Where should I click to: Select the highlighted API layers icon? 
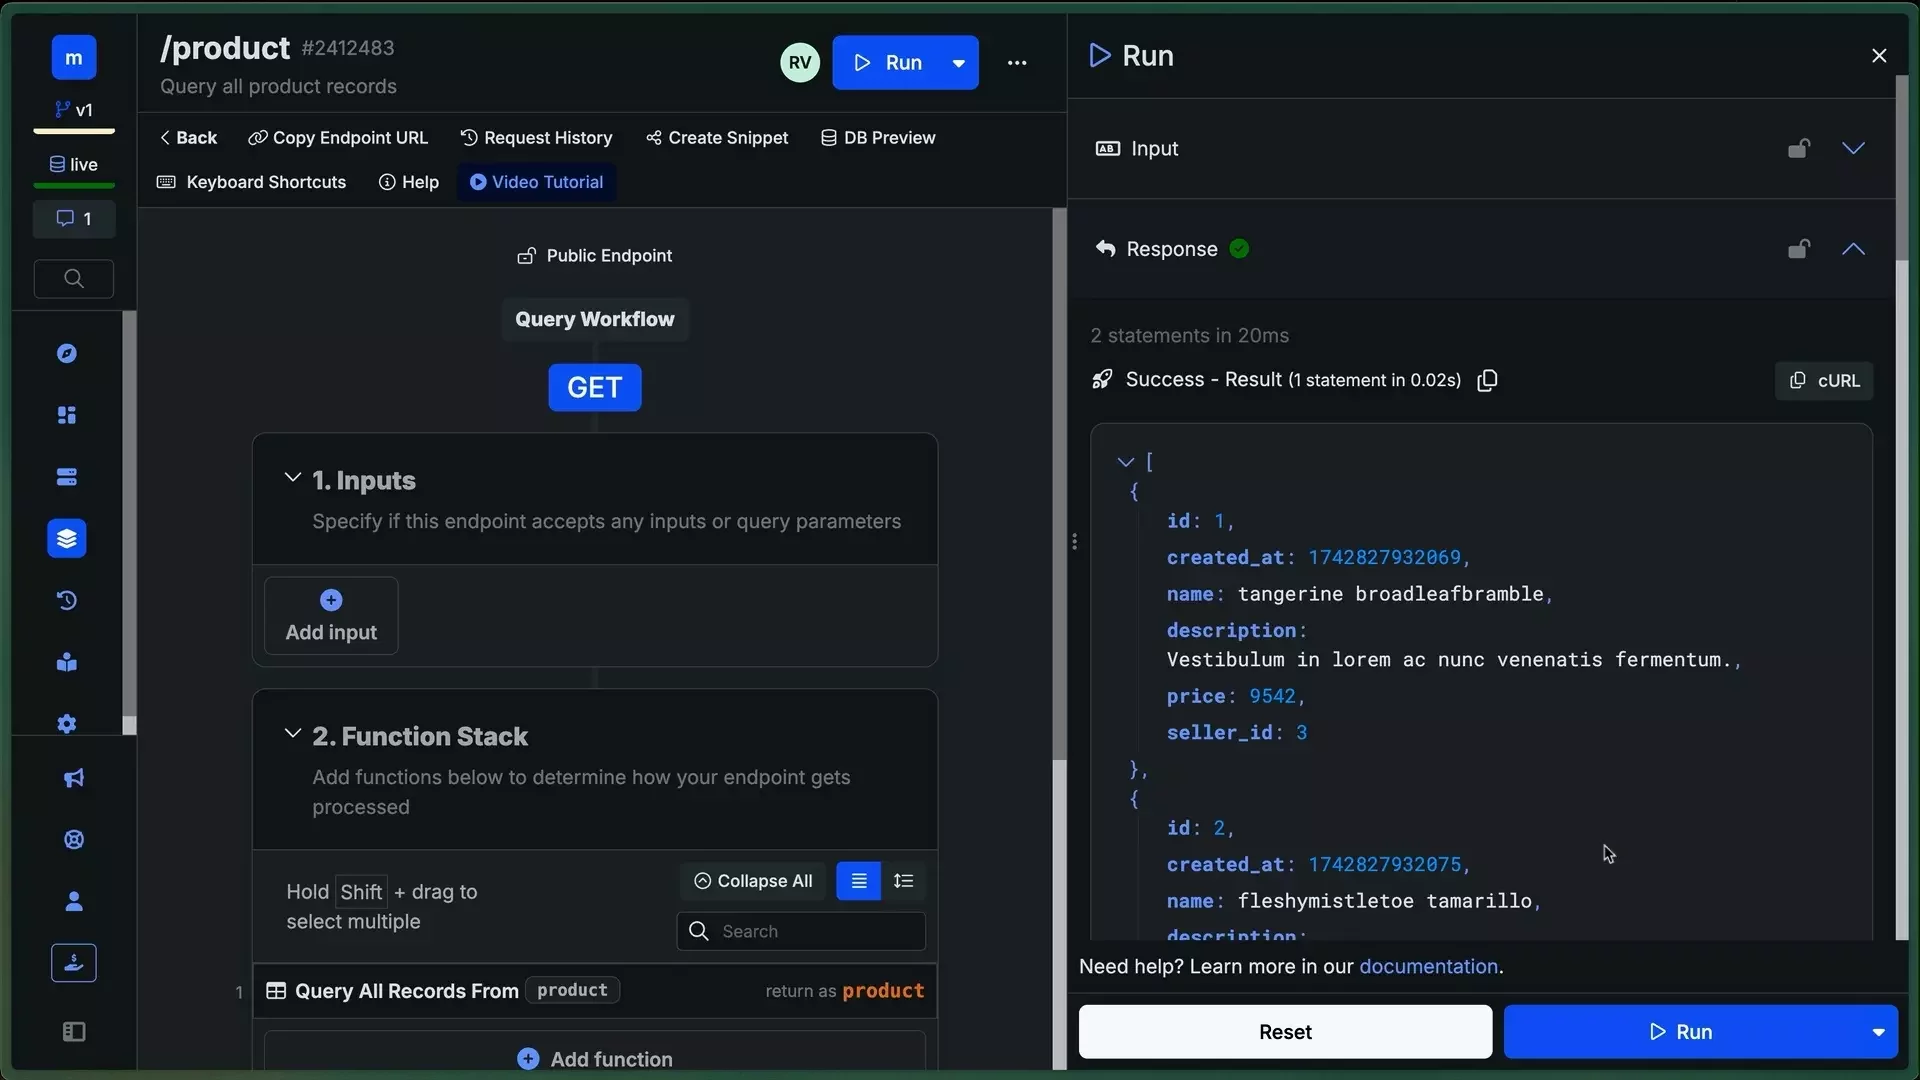click(x=66, y=538)
